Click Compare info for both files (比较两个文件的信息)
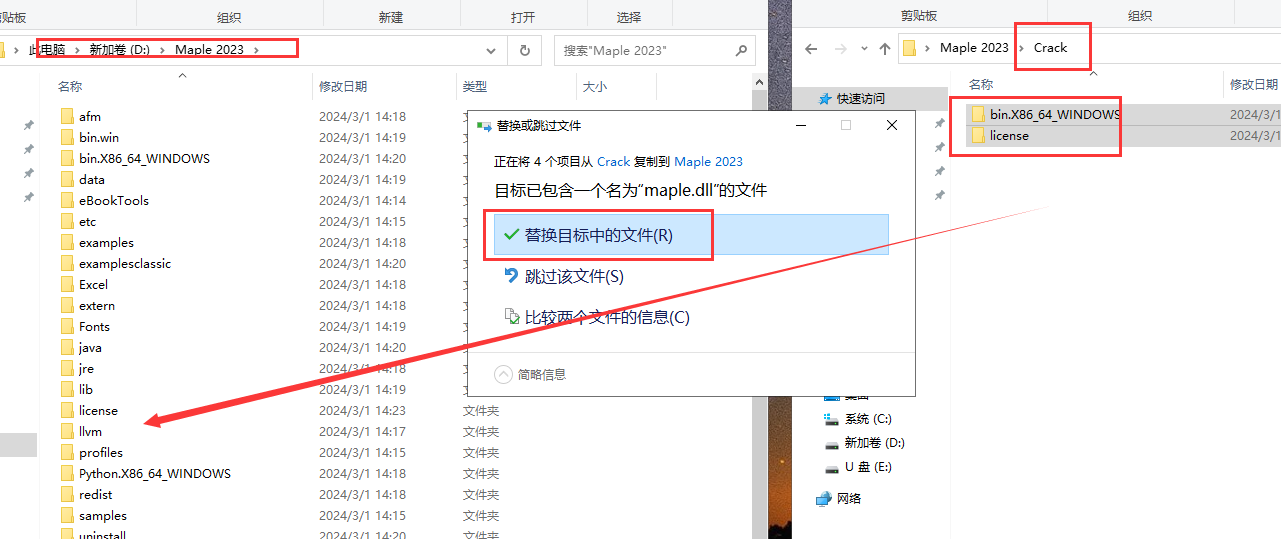 click(x=606, y=318)
